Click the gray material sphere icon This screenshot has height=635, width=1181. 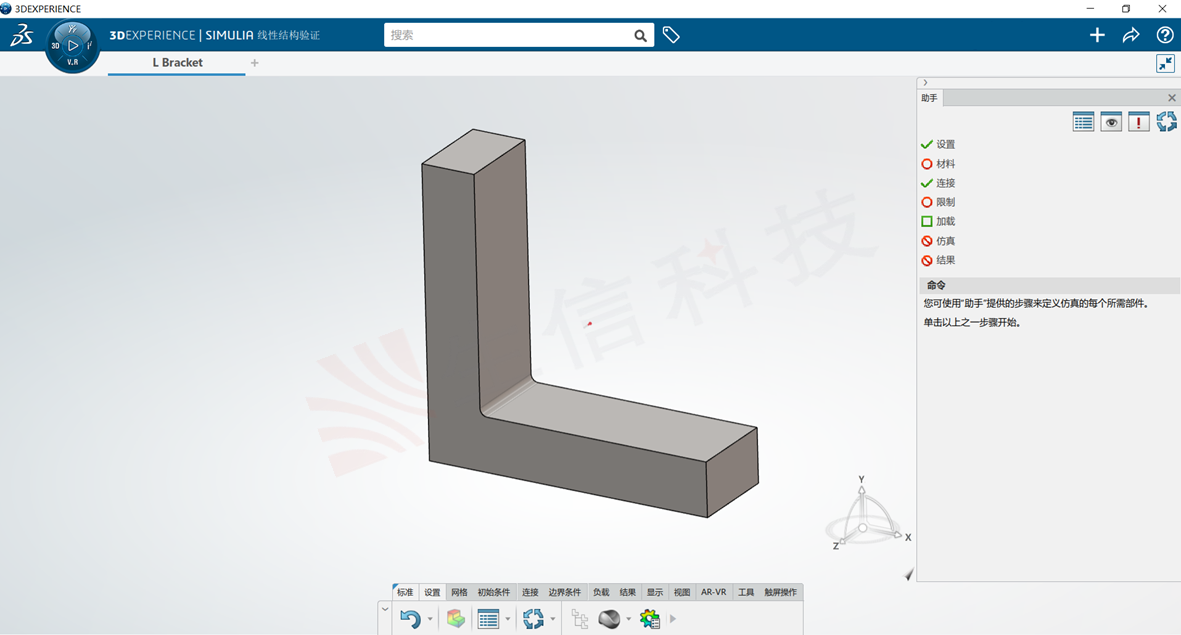(609, 619)
